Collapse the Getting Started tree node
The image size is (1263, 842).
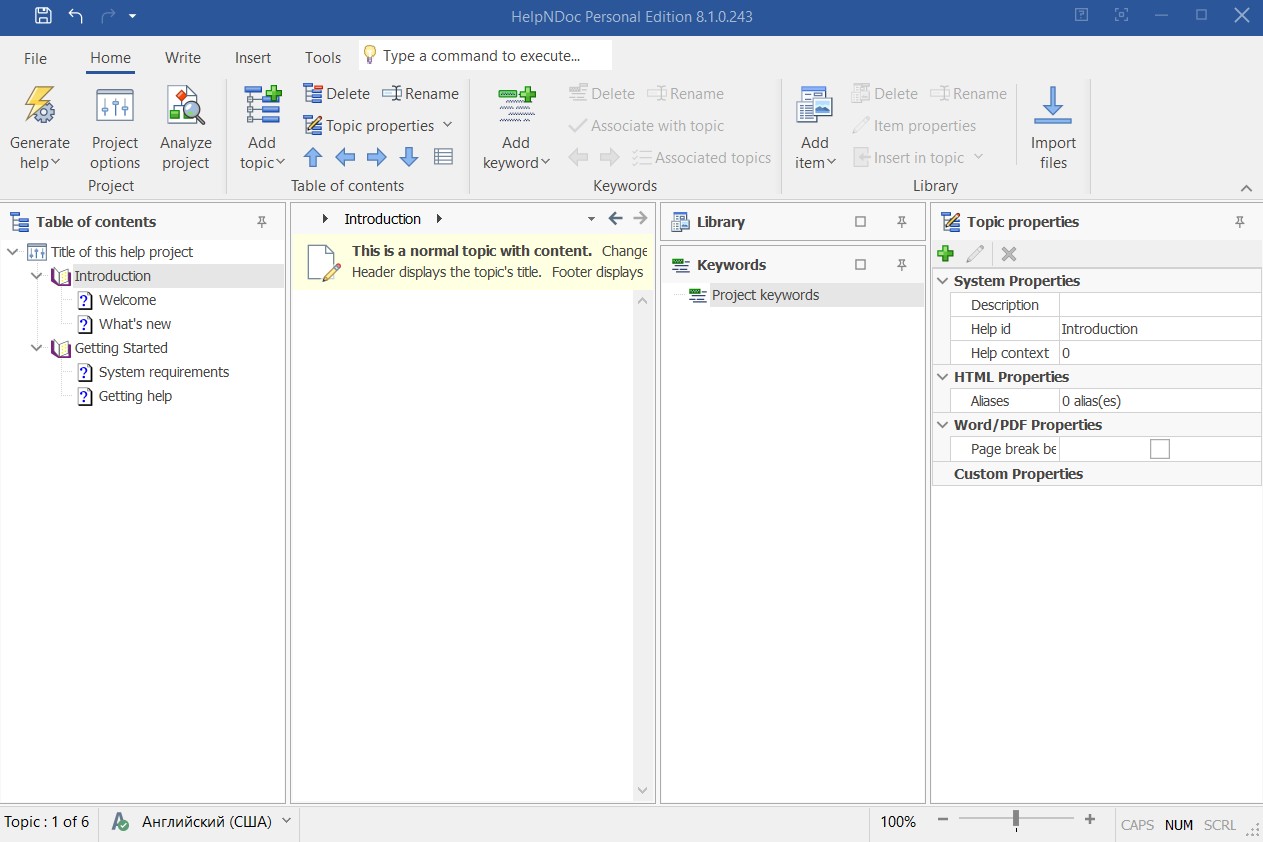coord(37,348)
